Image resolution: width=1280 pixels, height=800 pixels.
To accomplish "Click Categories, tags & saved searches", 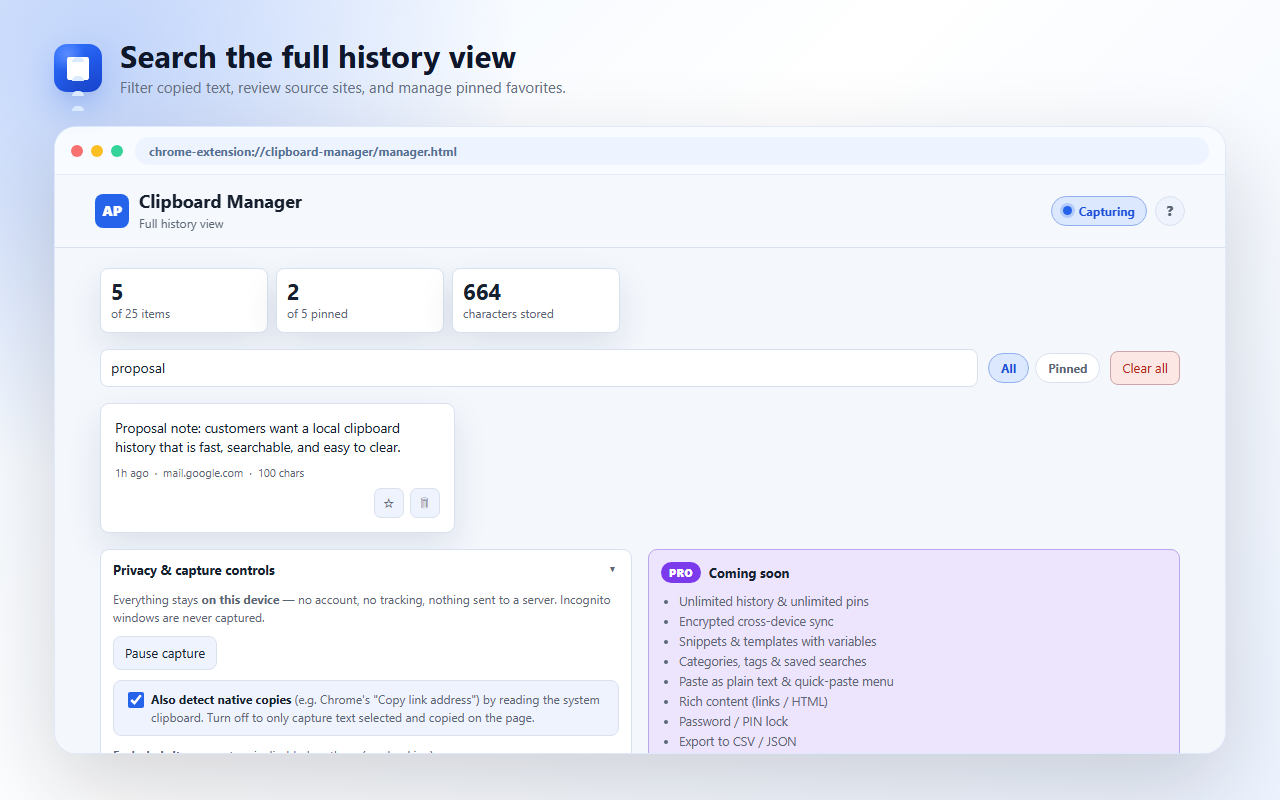I will [773, 661].
